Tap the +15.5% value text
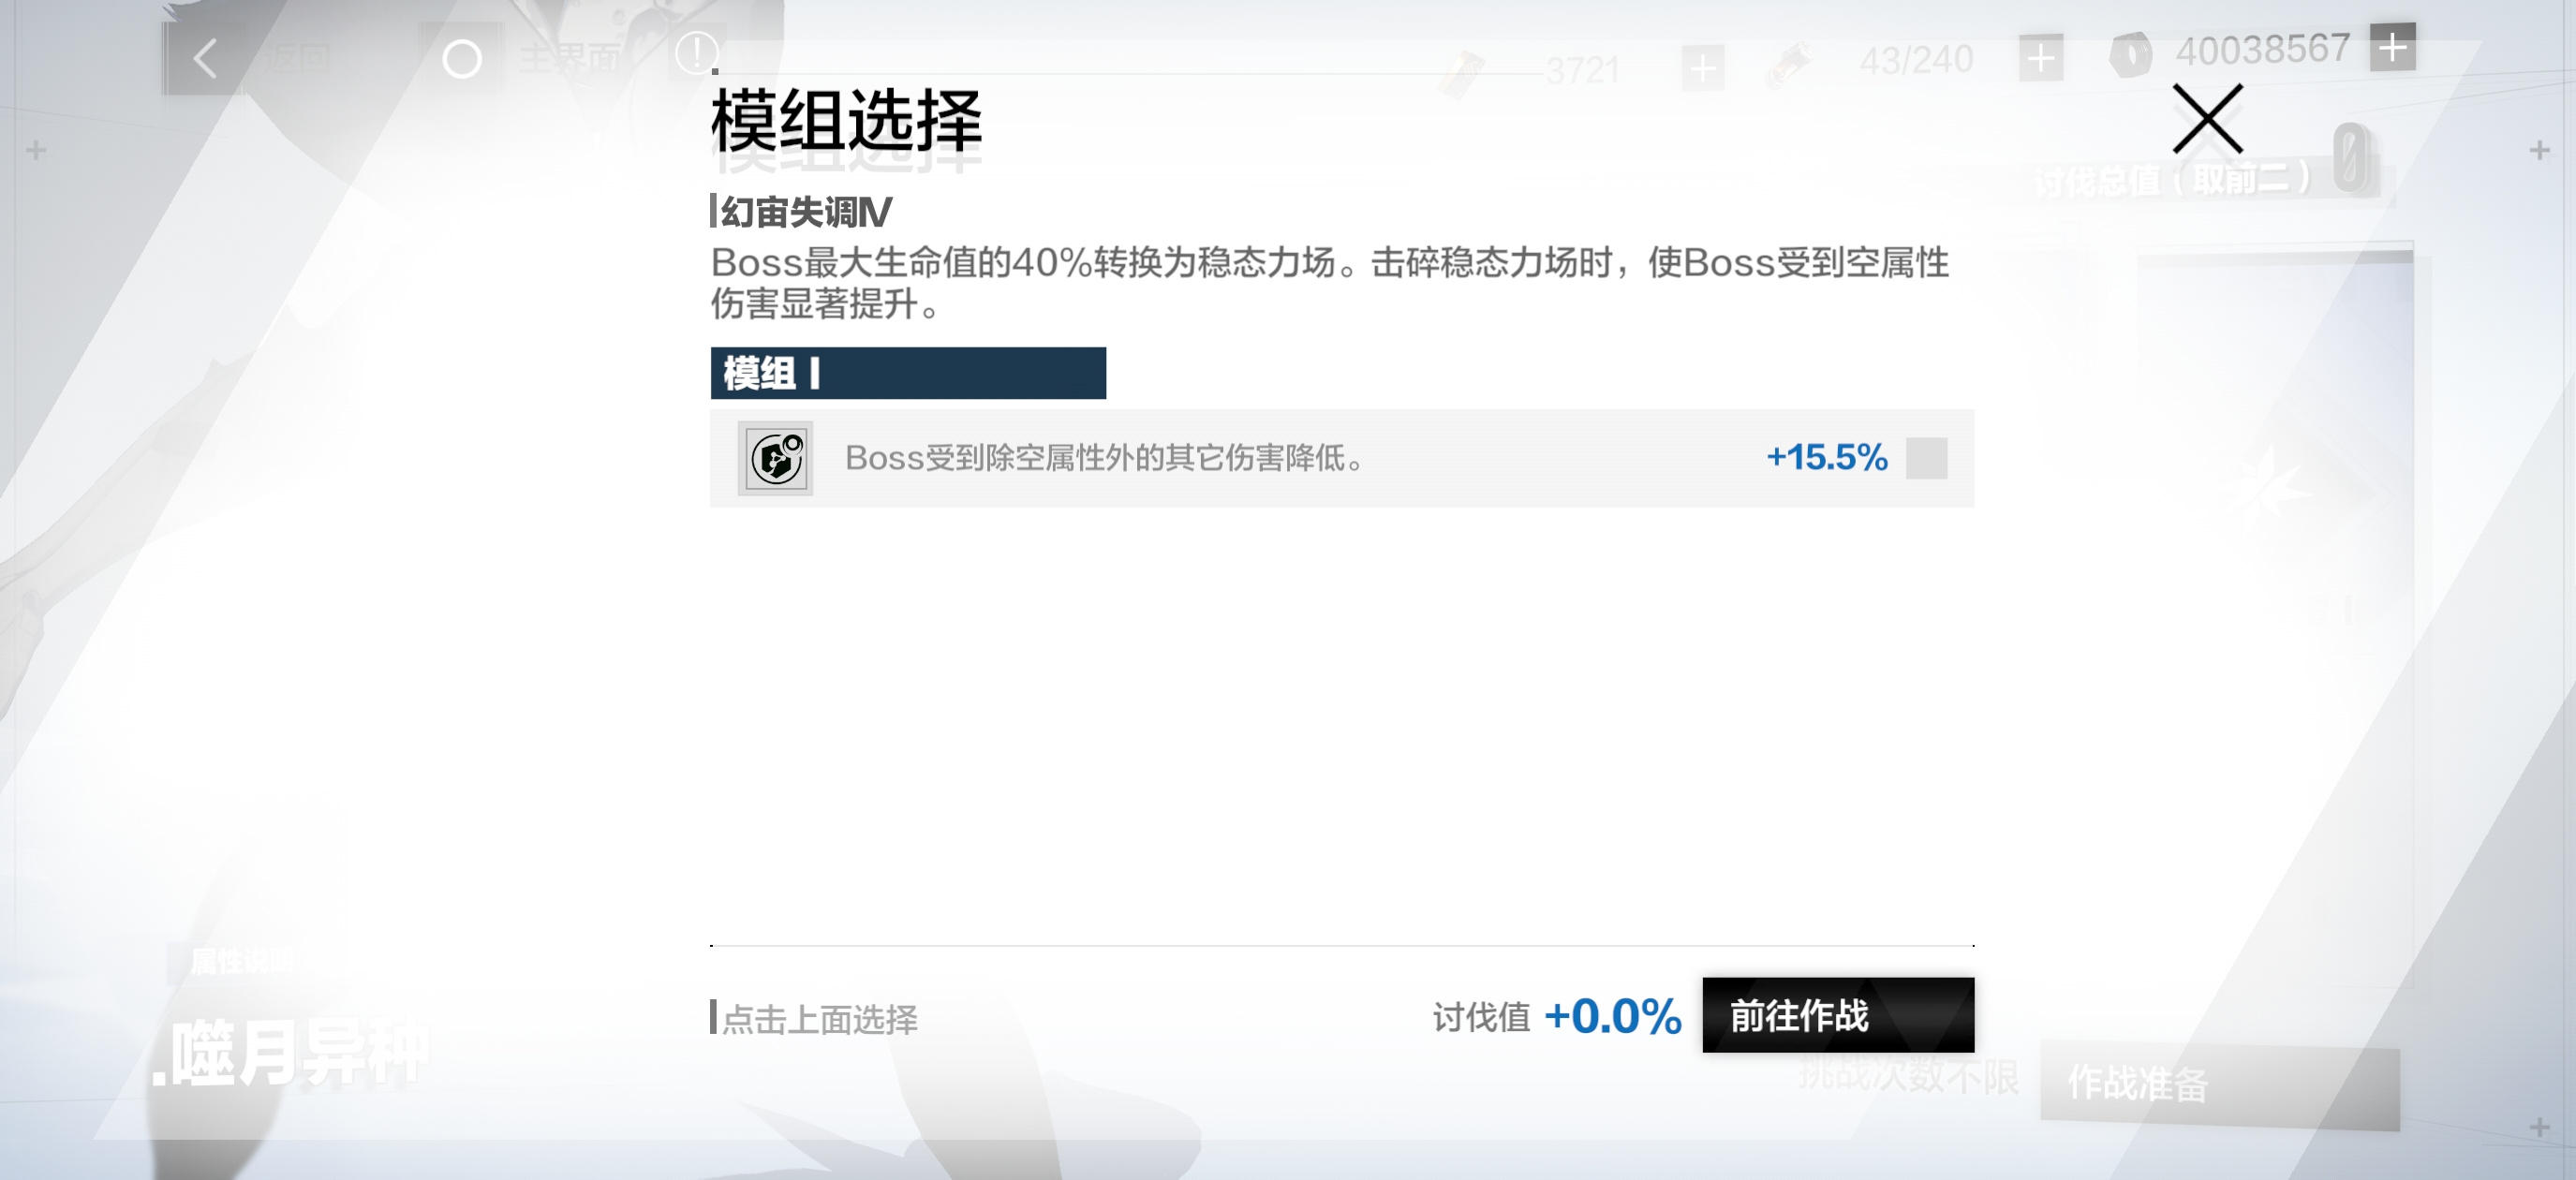This screenshot has height=1180, width=2576. [x=1826, y=458]
